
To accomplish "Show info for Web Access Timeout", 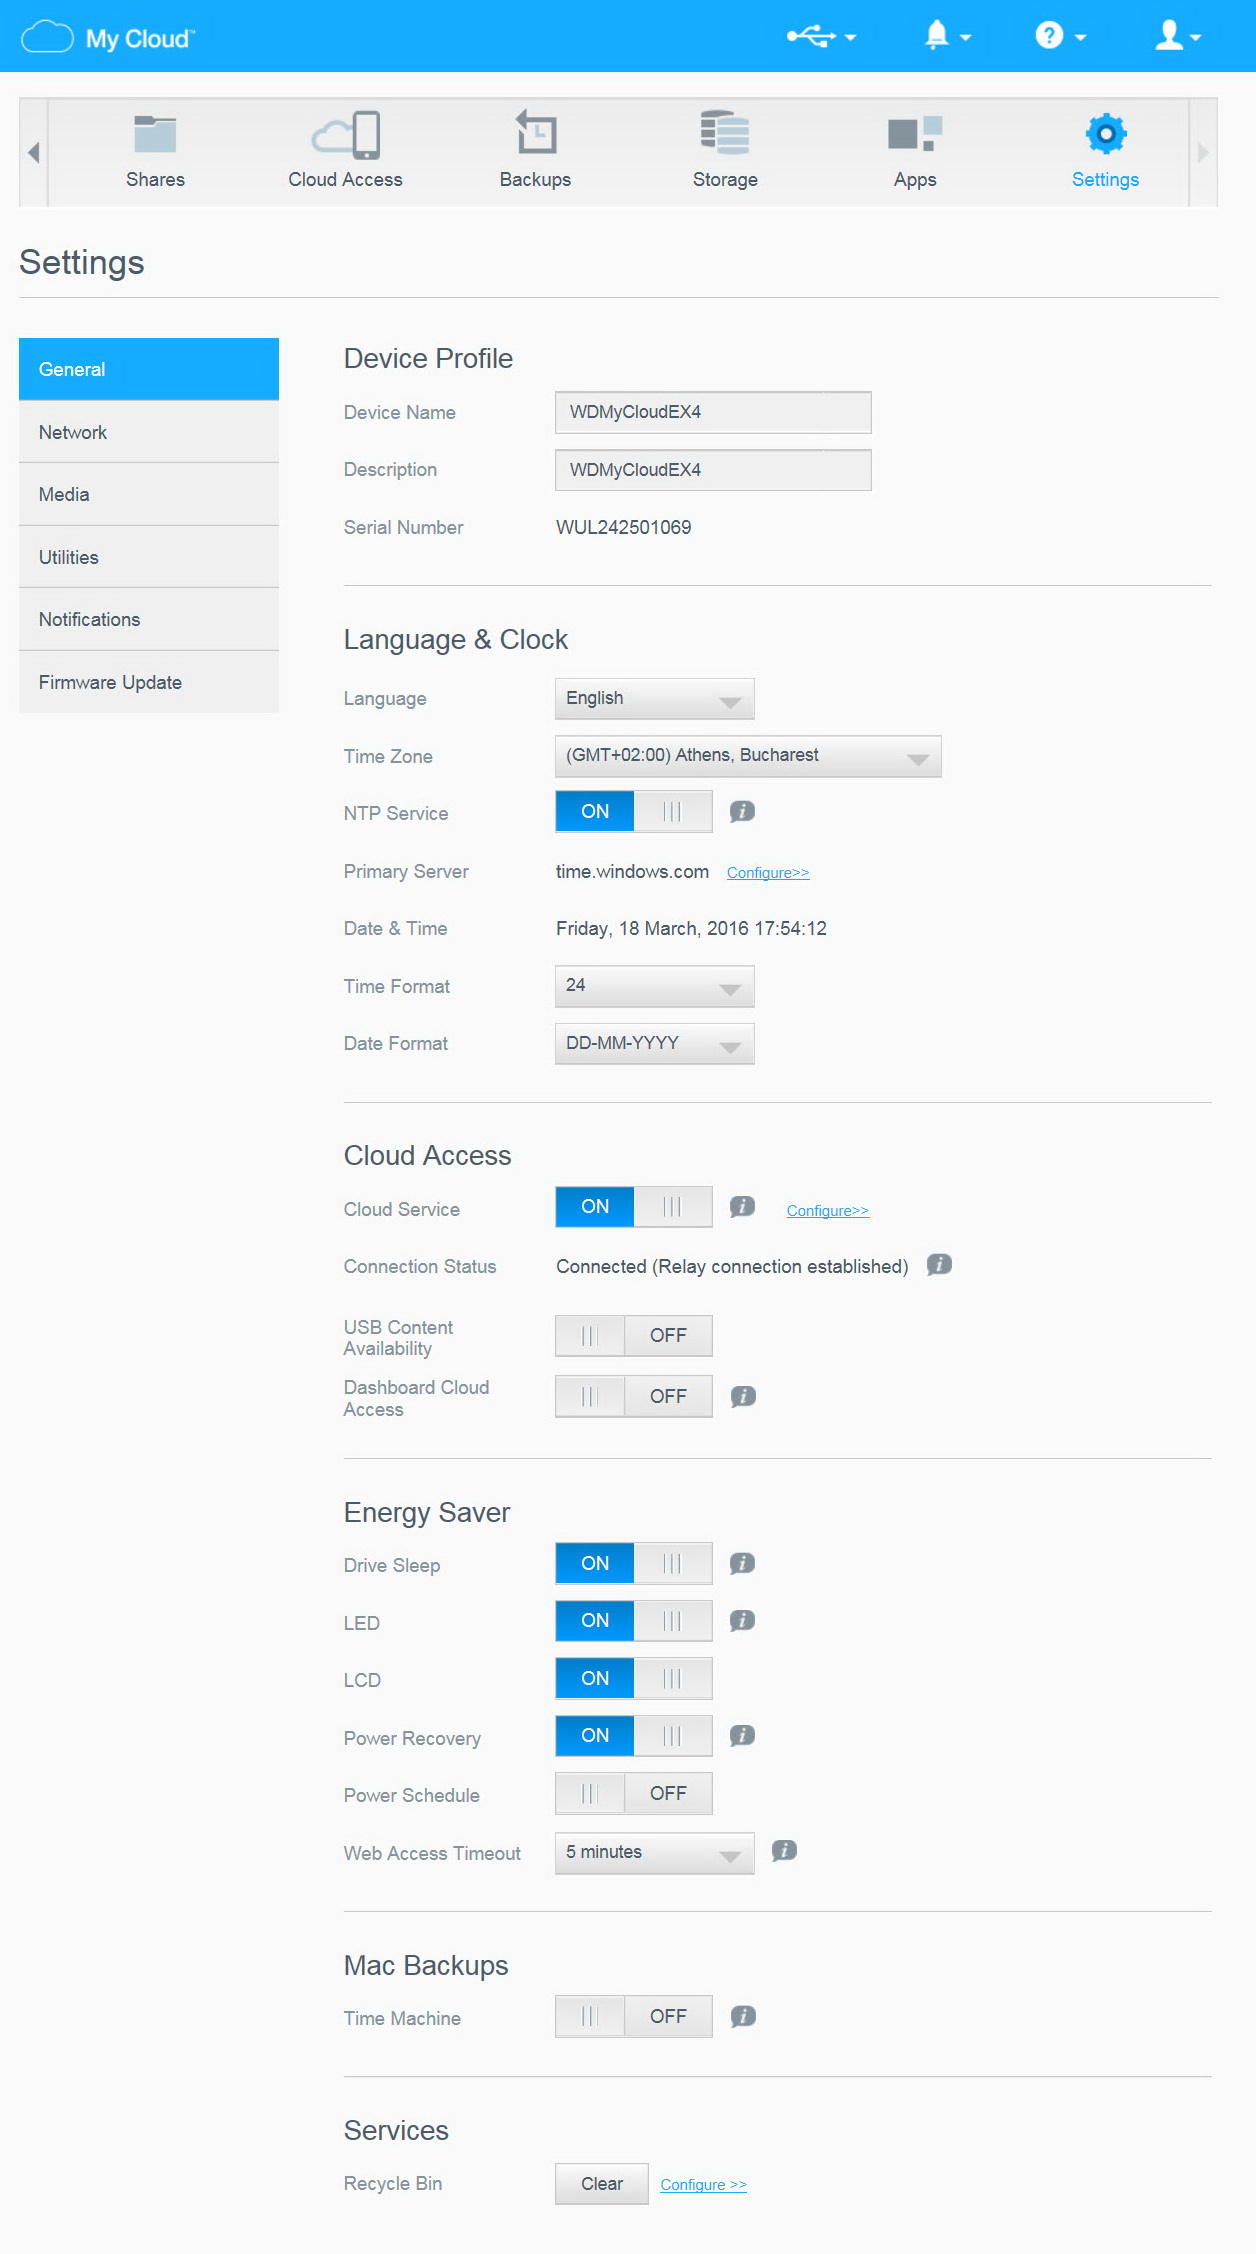I will click(x=784, y=1851).
